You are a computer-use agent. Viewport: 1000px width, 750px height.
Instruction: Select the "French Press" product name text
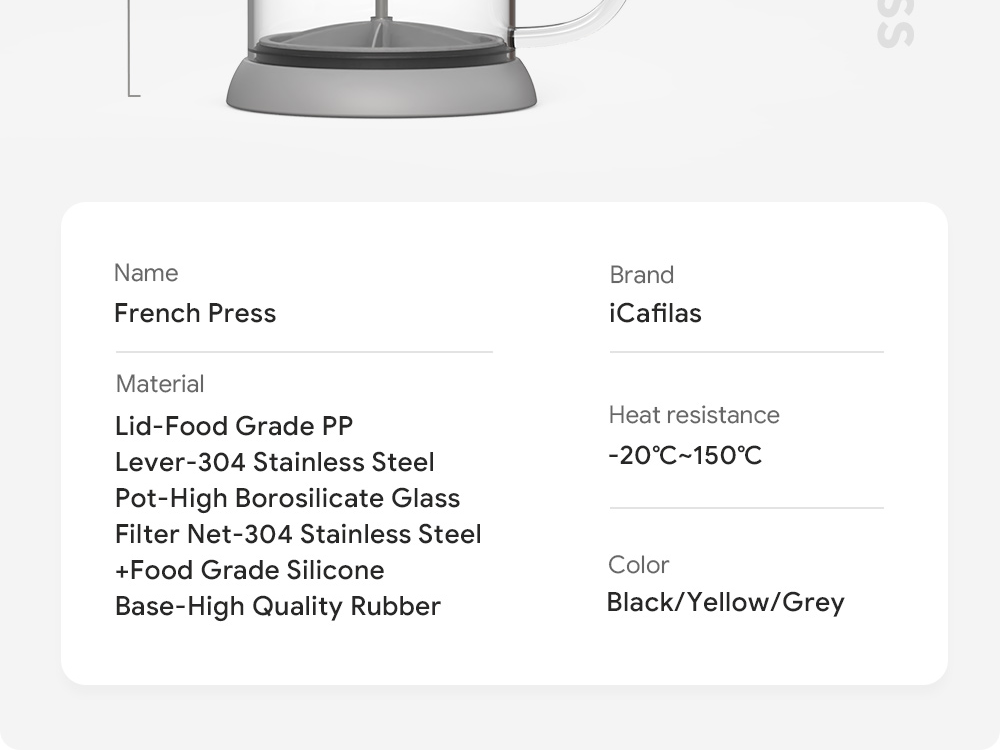pyautogui.click(x=195, y=313)
